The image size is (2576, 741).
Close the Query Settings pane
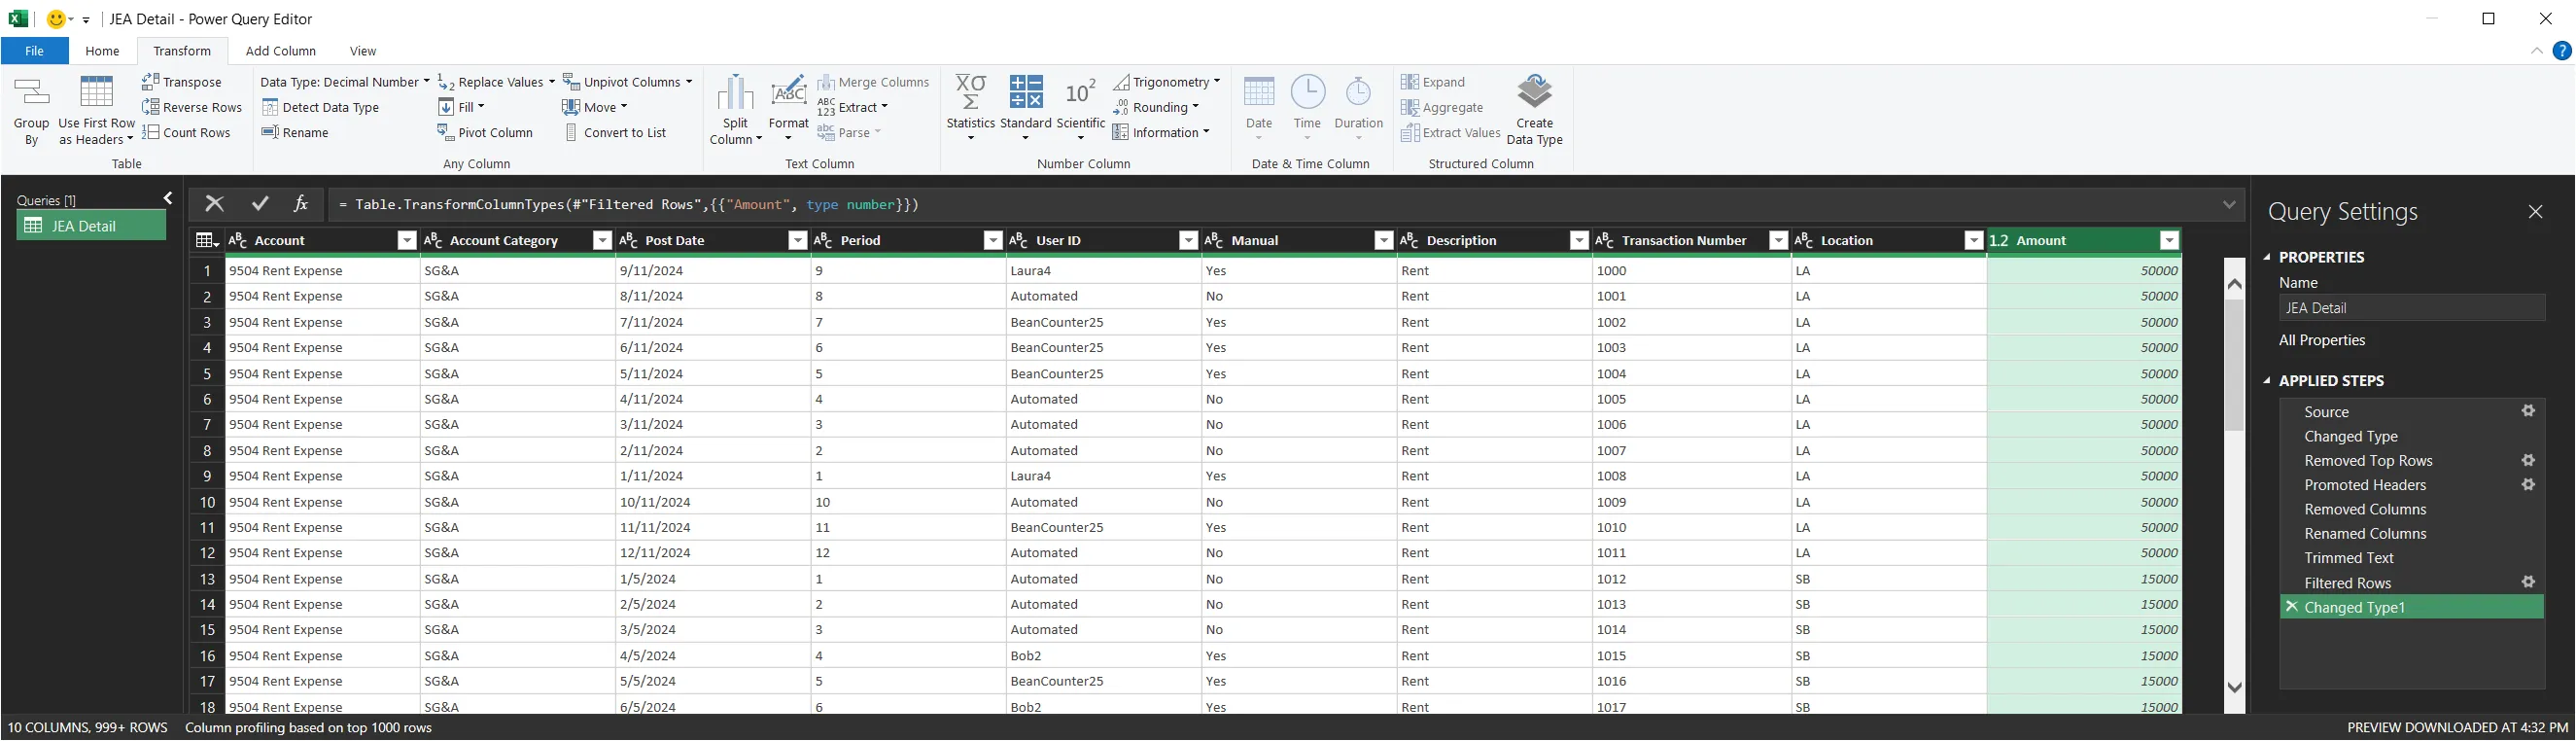(x=2535, y=211)
